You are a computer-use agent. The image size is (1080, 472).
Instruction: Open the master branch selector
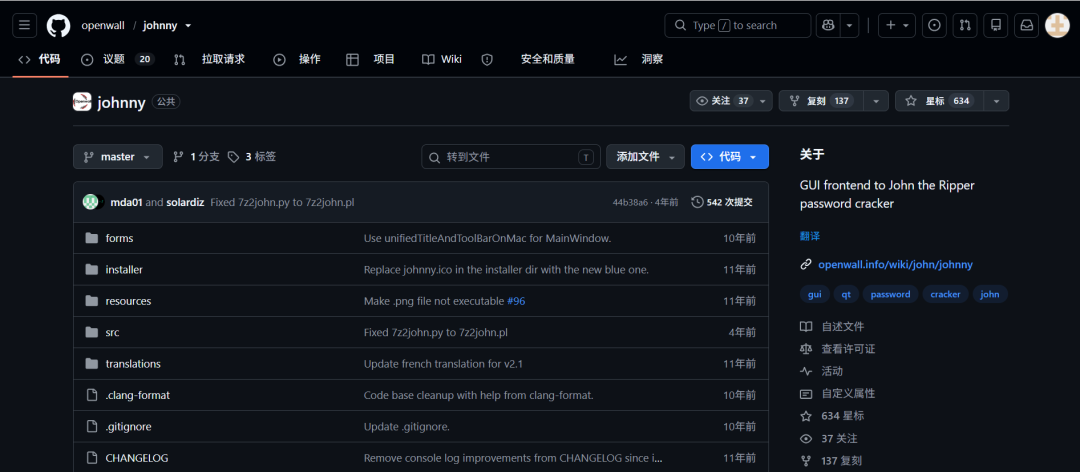(x=118, y=156)
